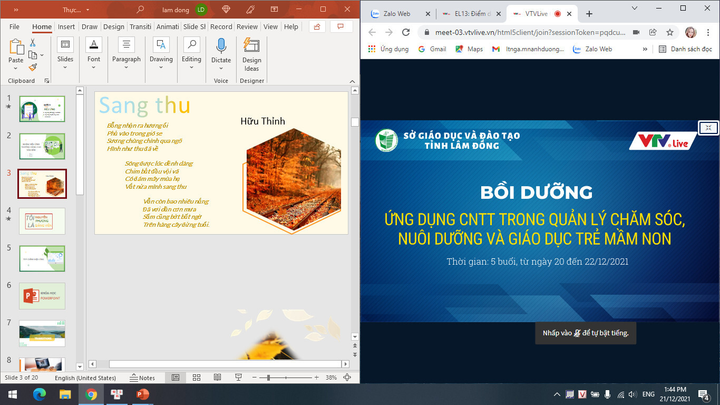Toggle Normal view in status bar

click(177, 378)
